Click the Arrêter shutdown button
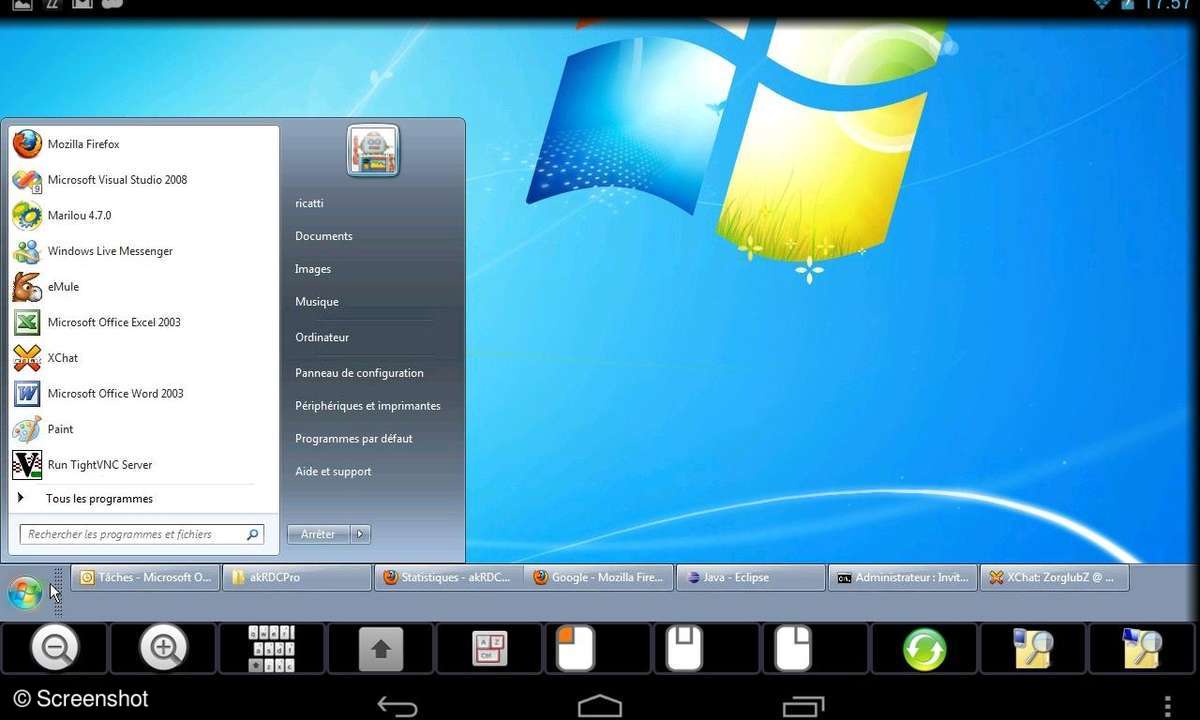 pyautogui.click(x=318, y=535)
